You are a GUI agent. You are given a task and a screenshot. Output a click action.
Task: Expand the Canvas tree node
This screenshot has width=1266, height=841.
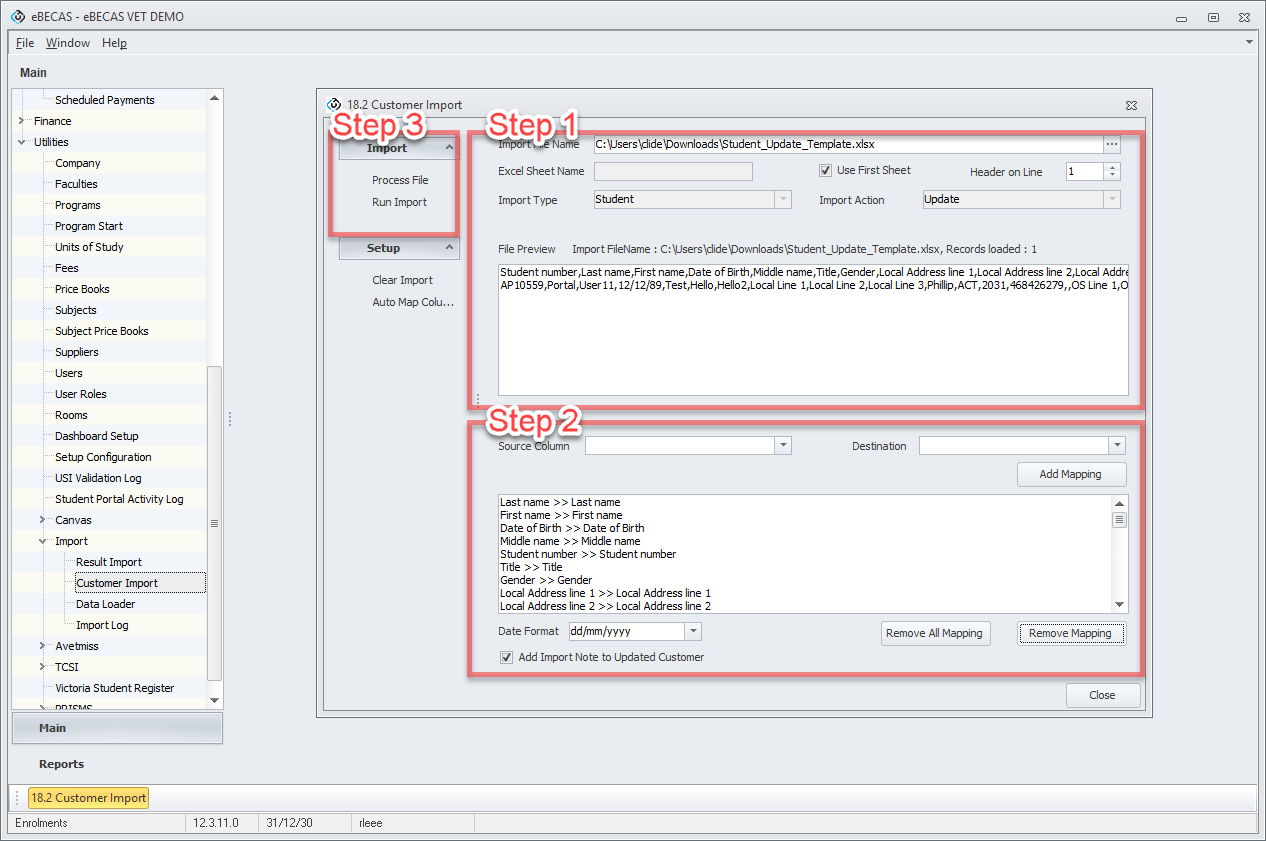click(x=42, y=520)
